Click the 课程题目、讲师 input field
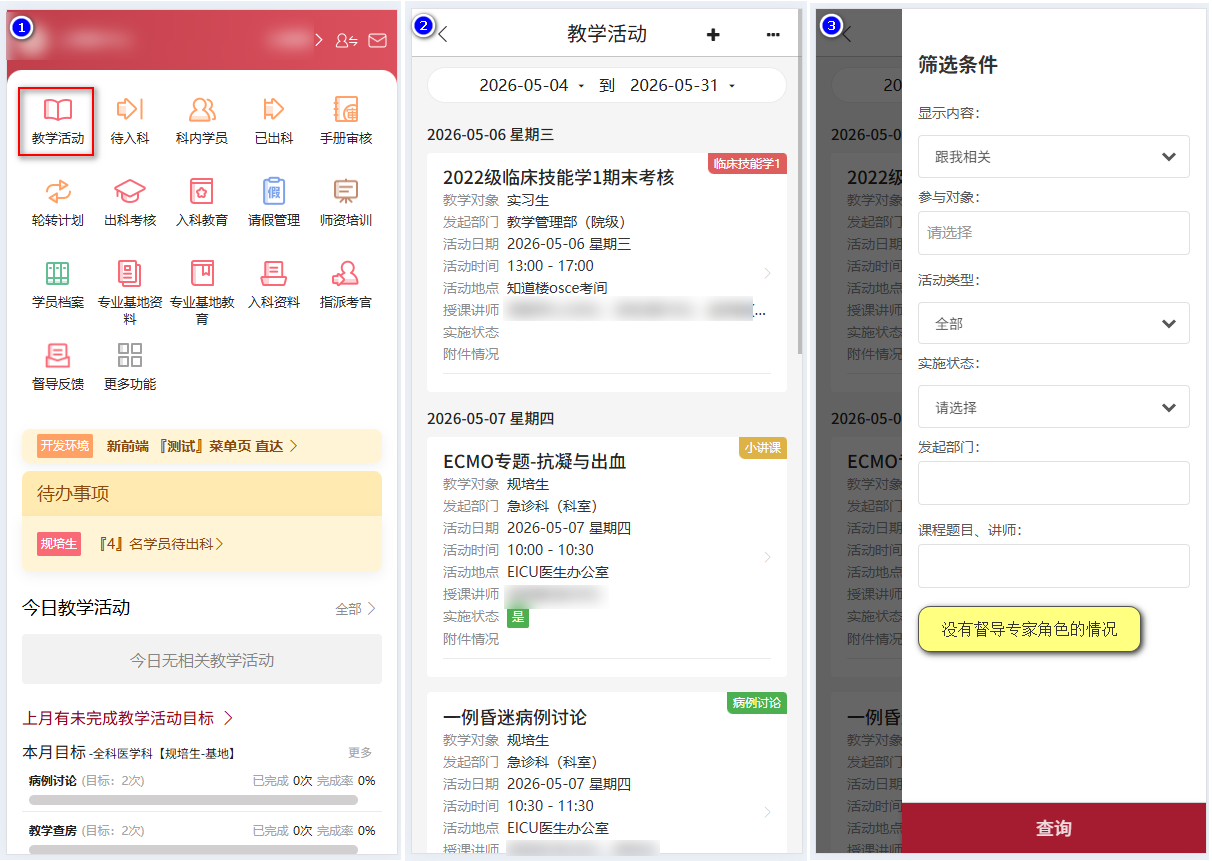This screenshot has height=861, width=1212. 1054,566
